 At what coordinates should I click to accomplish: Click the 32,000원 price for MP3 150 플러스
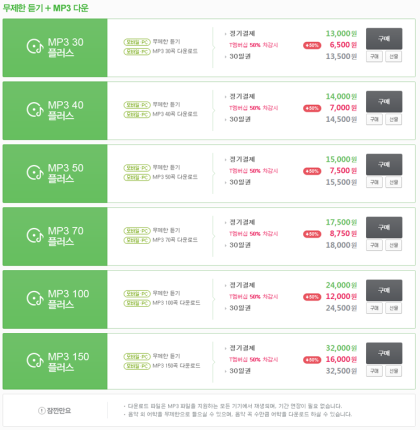tap(341, 348)
